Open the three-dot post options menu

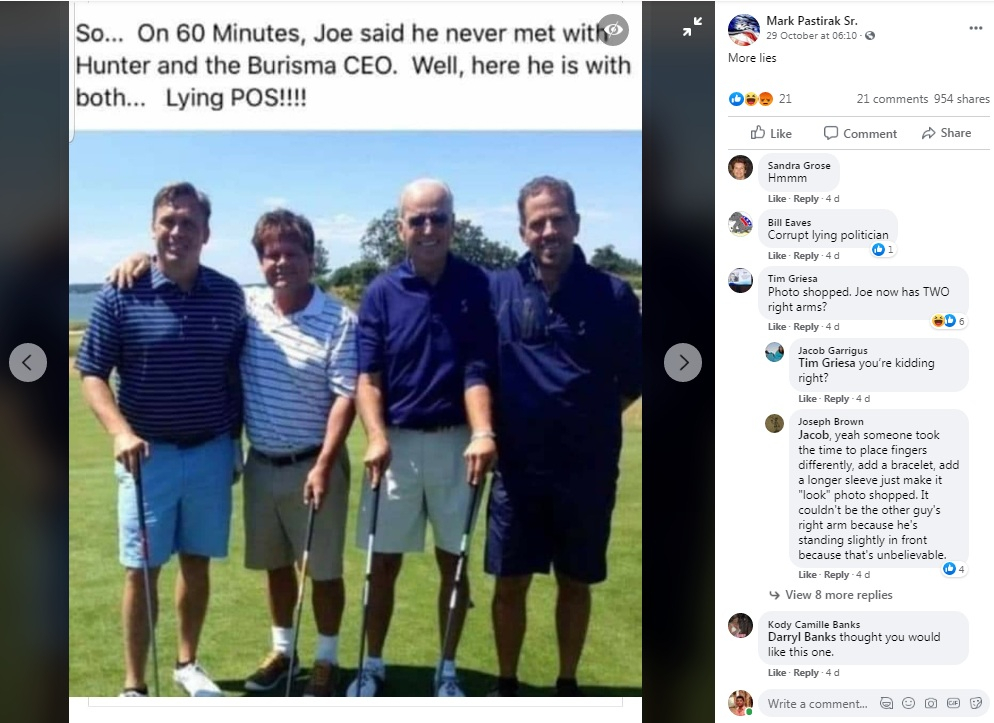(x=975, y=28)
